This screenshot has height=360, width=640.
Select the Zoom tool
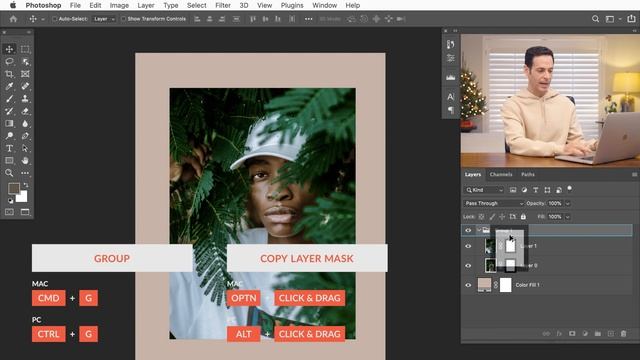(x=9, y=173)
